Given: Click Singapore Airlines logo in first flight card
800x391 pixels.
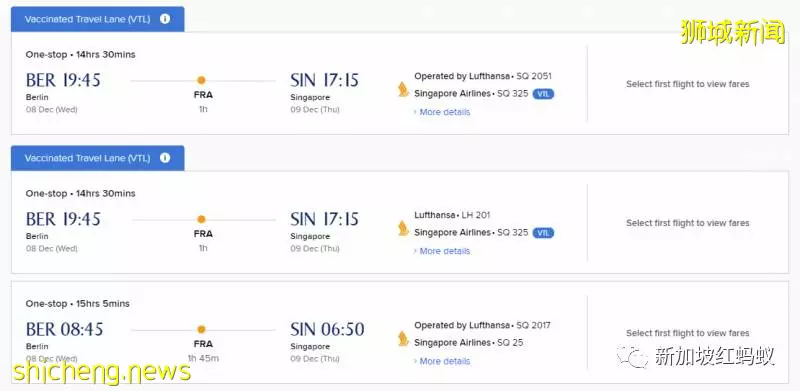Looking at the screenshot, I should pyautogui.click(x=403, y=89).
